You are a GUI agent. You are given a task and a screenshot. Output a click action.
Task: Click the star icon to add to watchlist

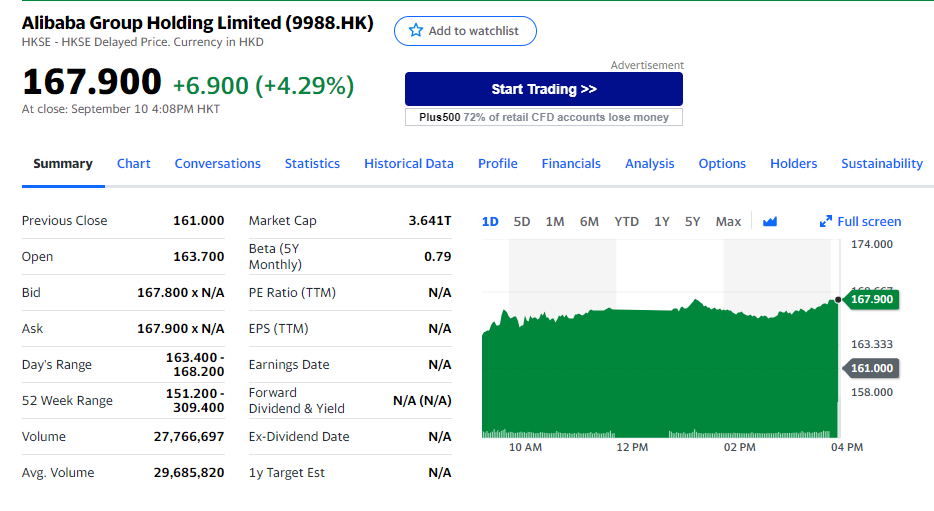[x=416, y=31]
